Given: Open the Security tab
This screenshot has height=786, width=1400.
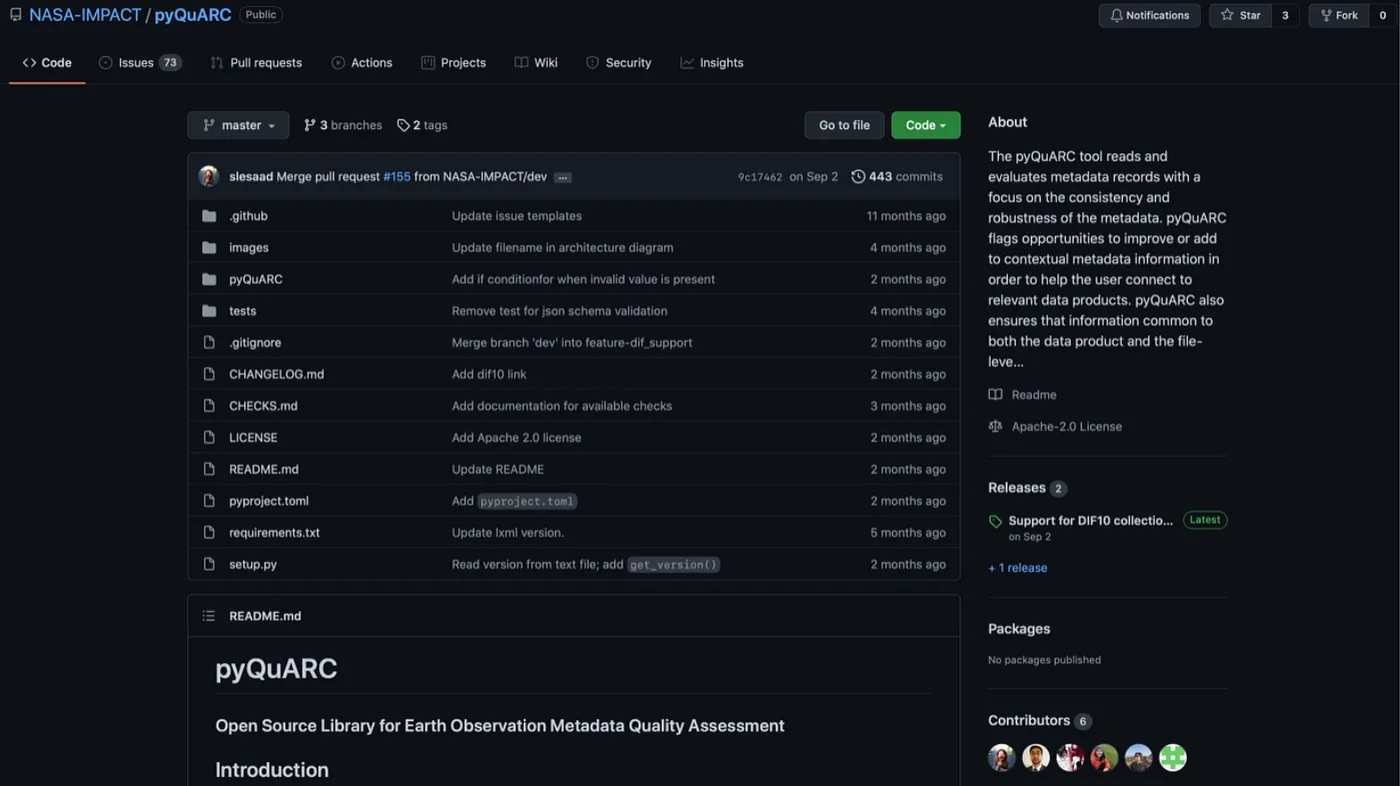Looking at the screenshot, I should click(x=619, y=62).
